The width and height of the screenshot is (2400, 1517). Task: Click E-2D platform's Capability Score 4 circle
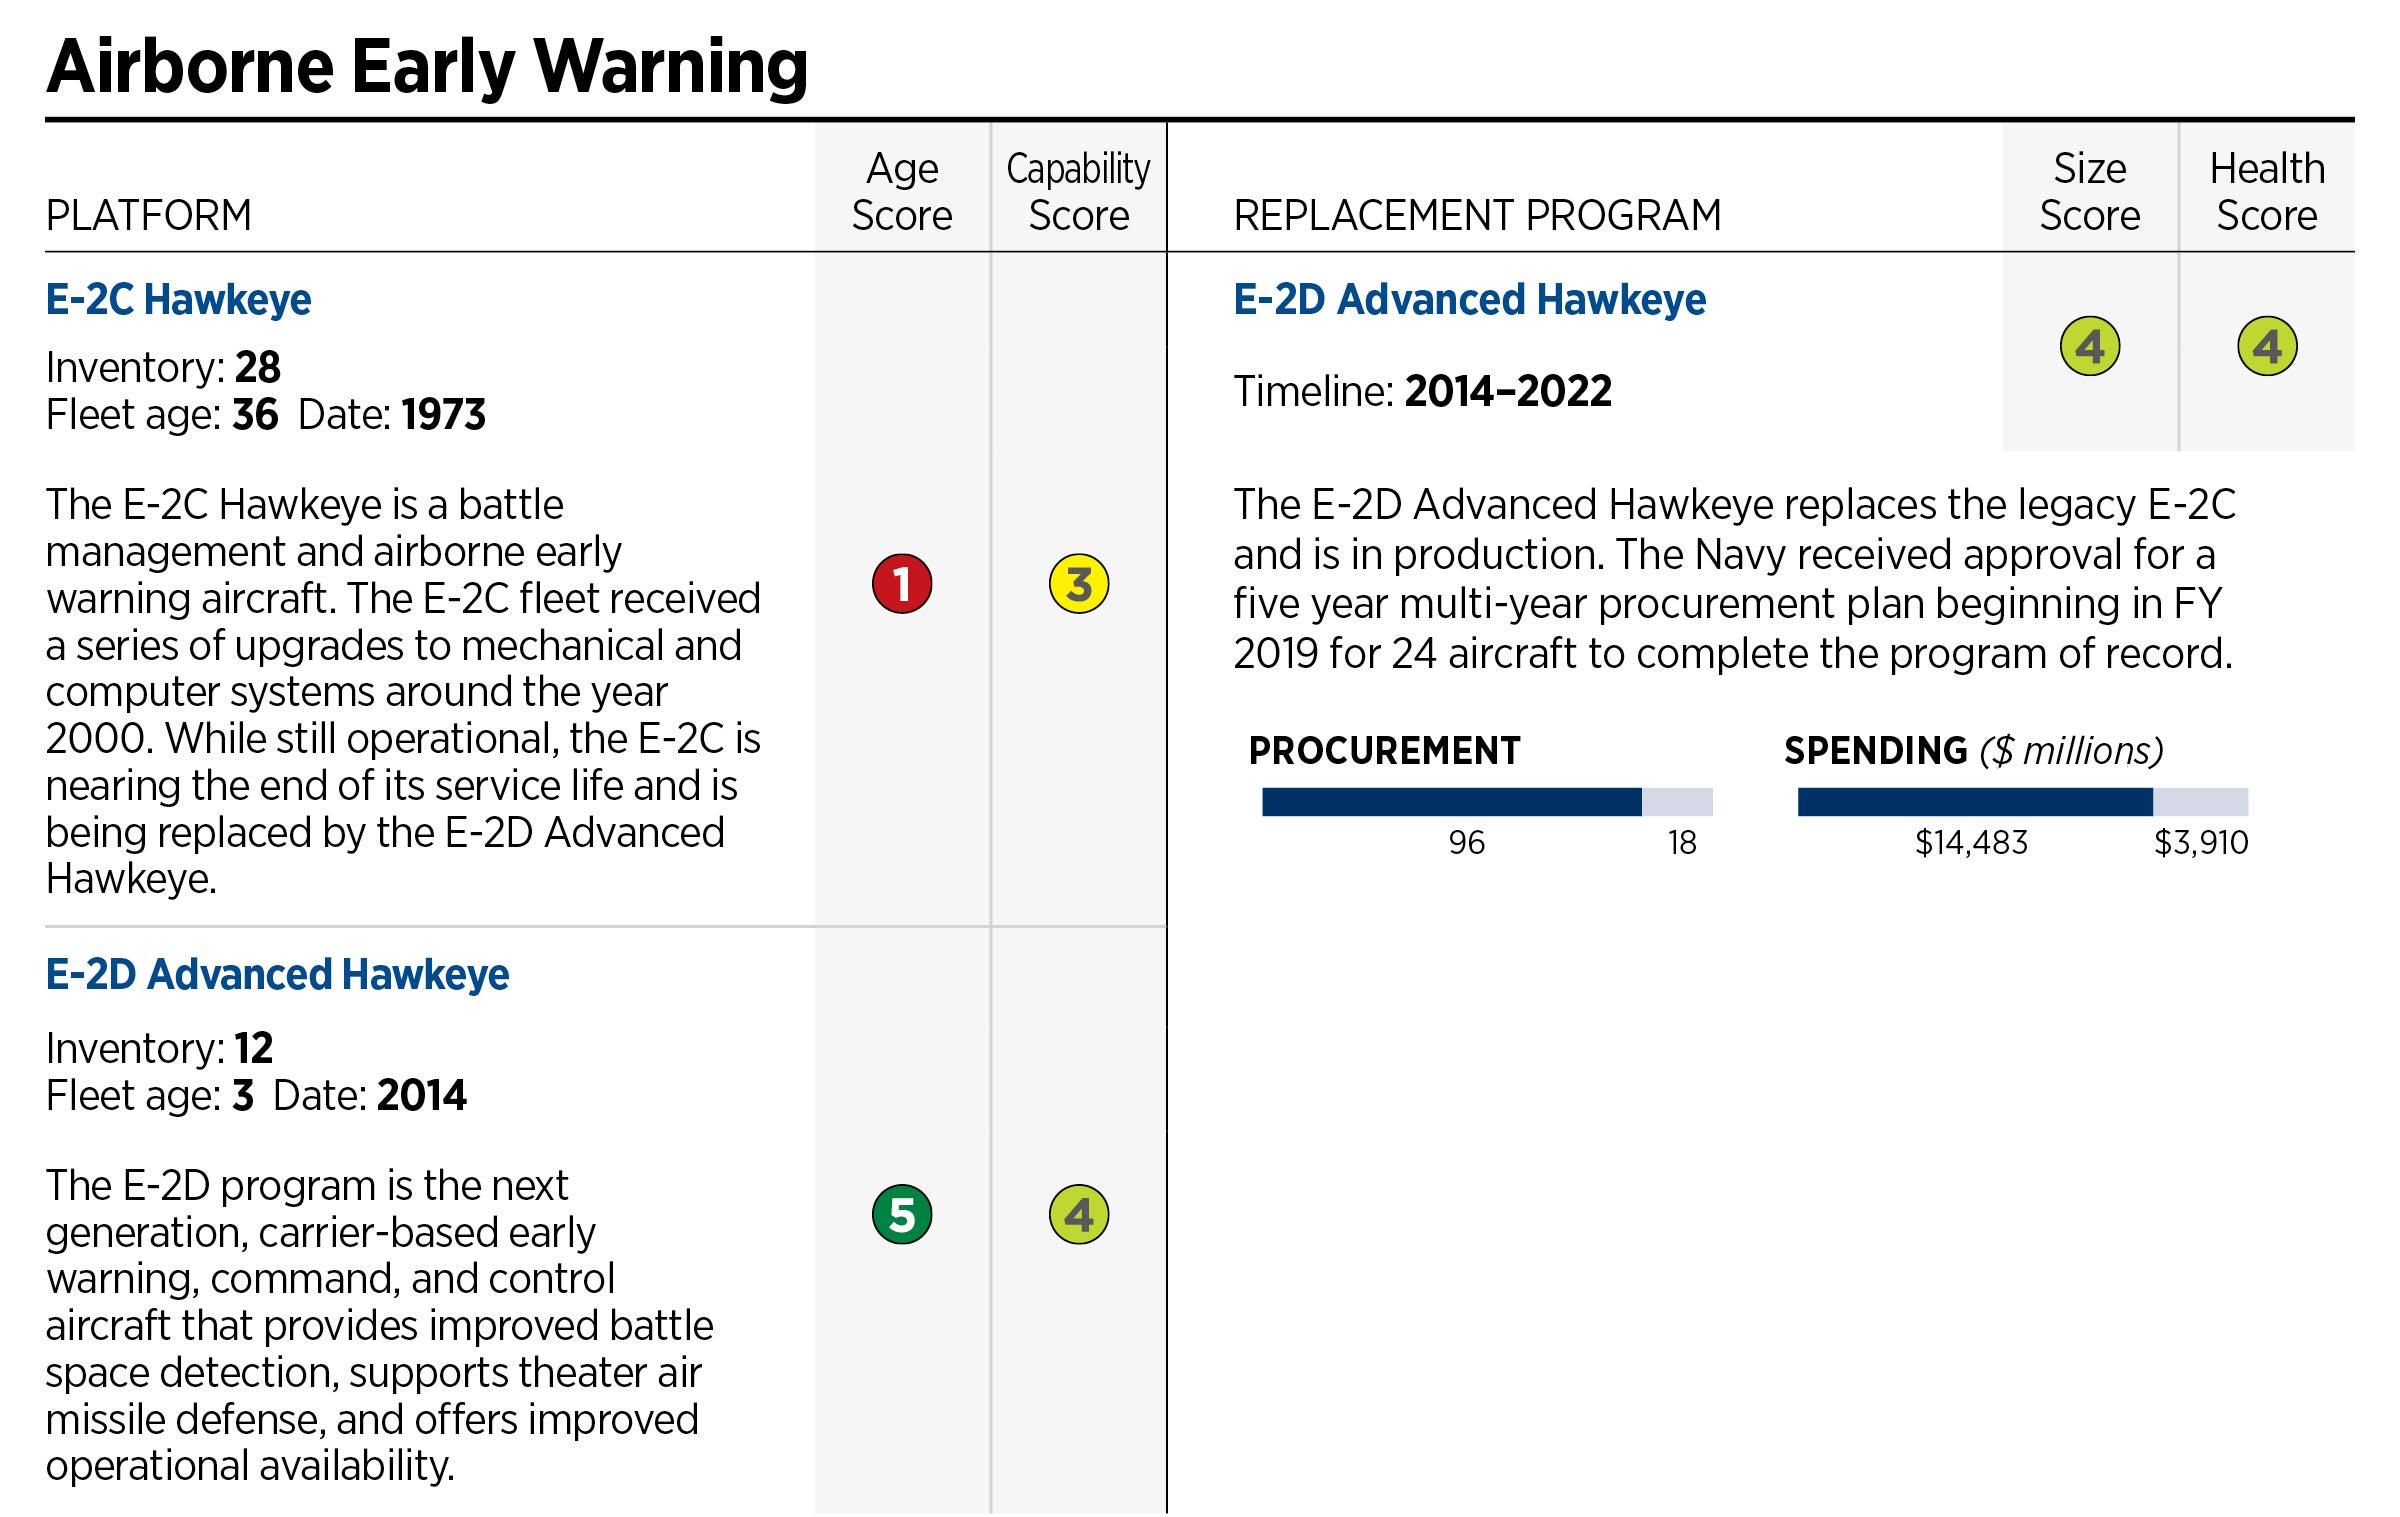click(x=1078, y=1214)
